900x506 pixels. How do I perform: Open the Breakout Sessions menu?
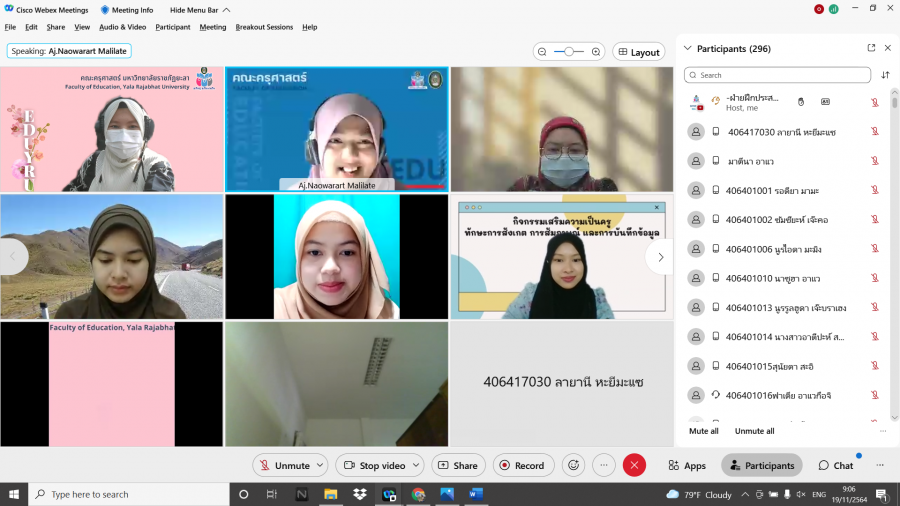[x=264, y=27]
